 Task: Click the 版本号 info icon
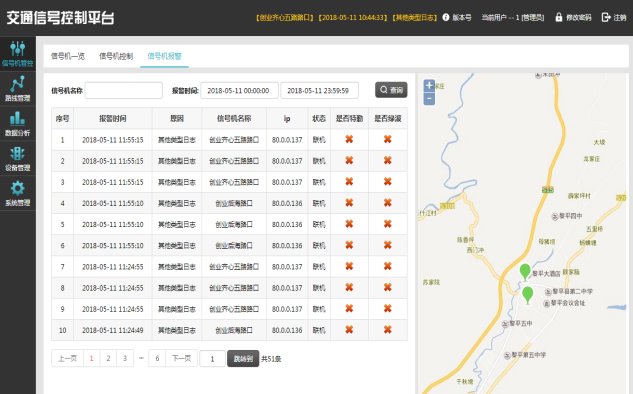[446, 17]
